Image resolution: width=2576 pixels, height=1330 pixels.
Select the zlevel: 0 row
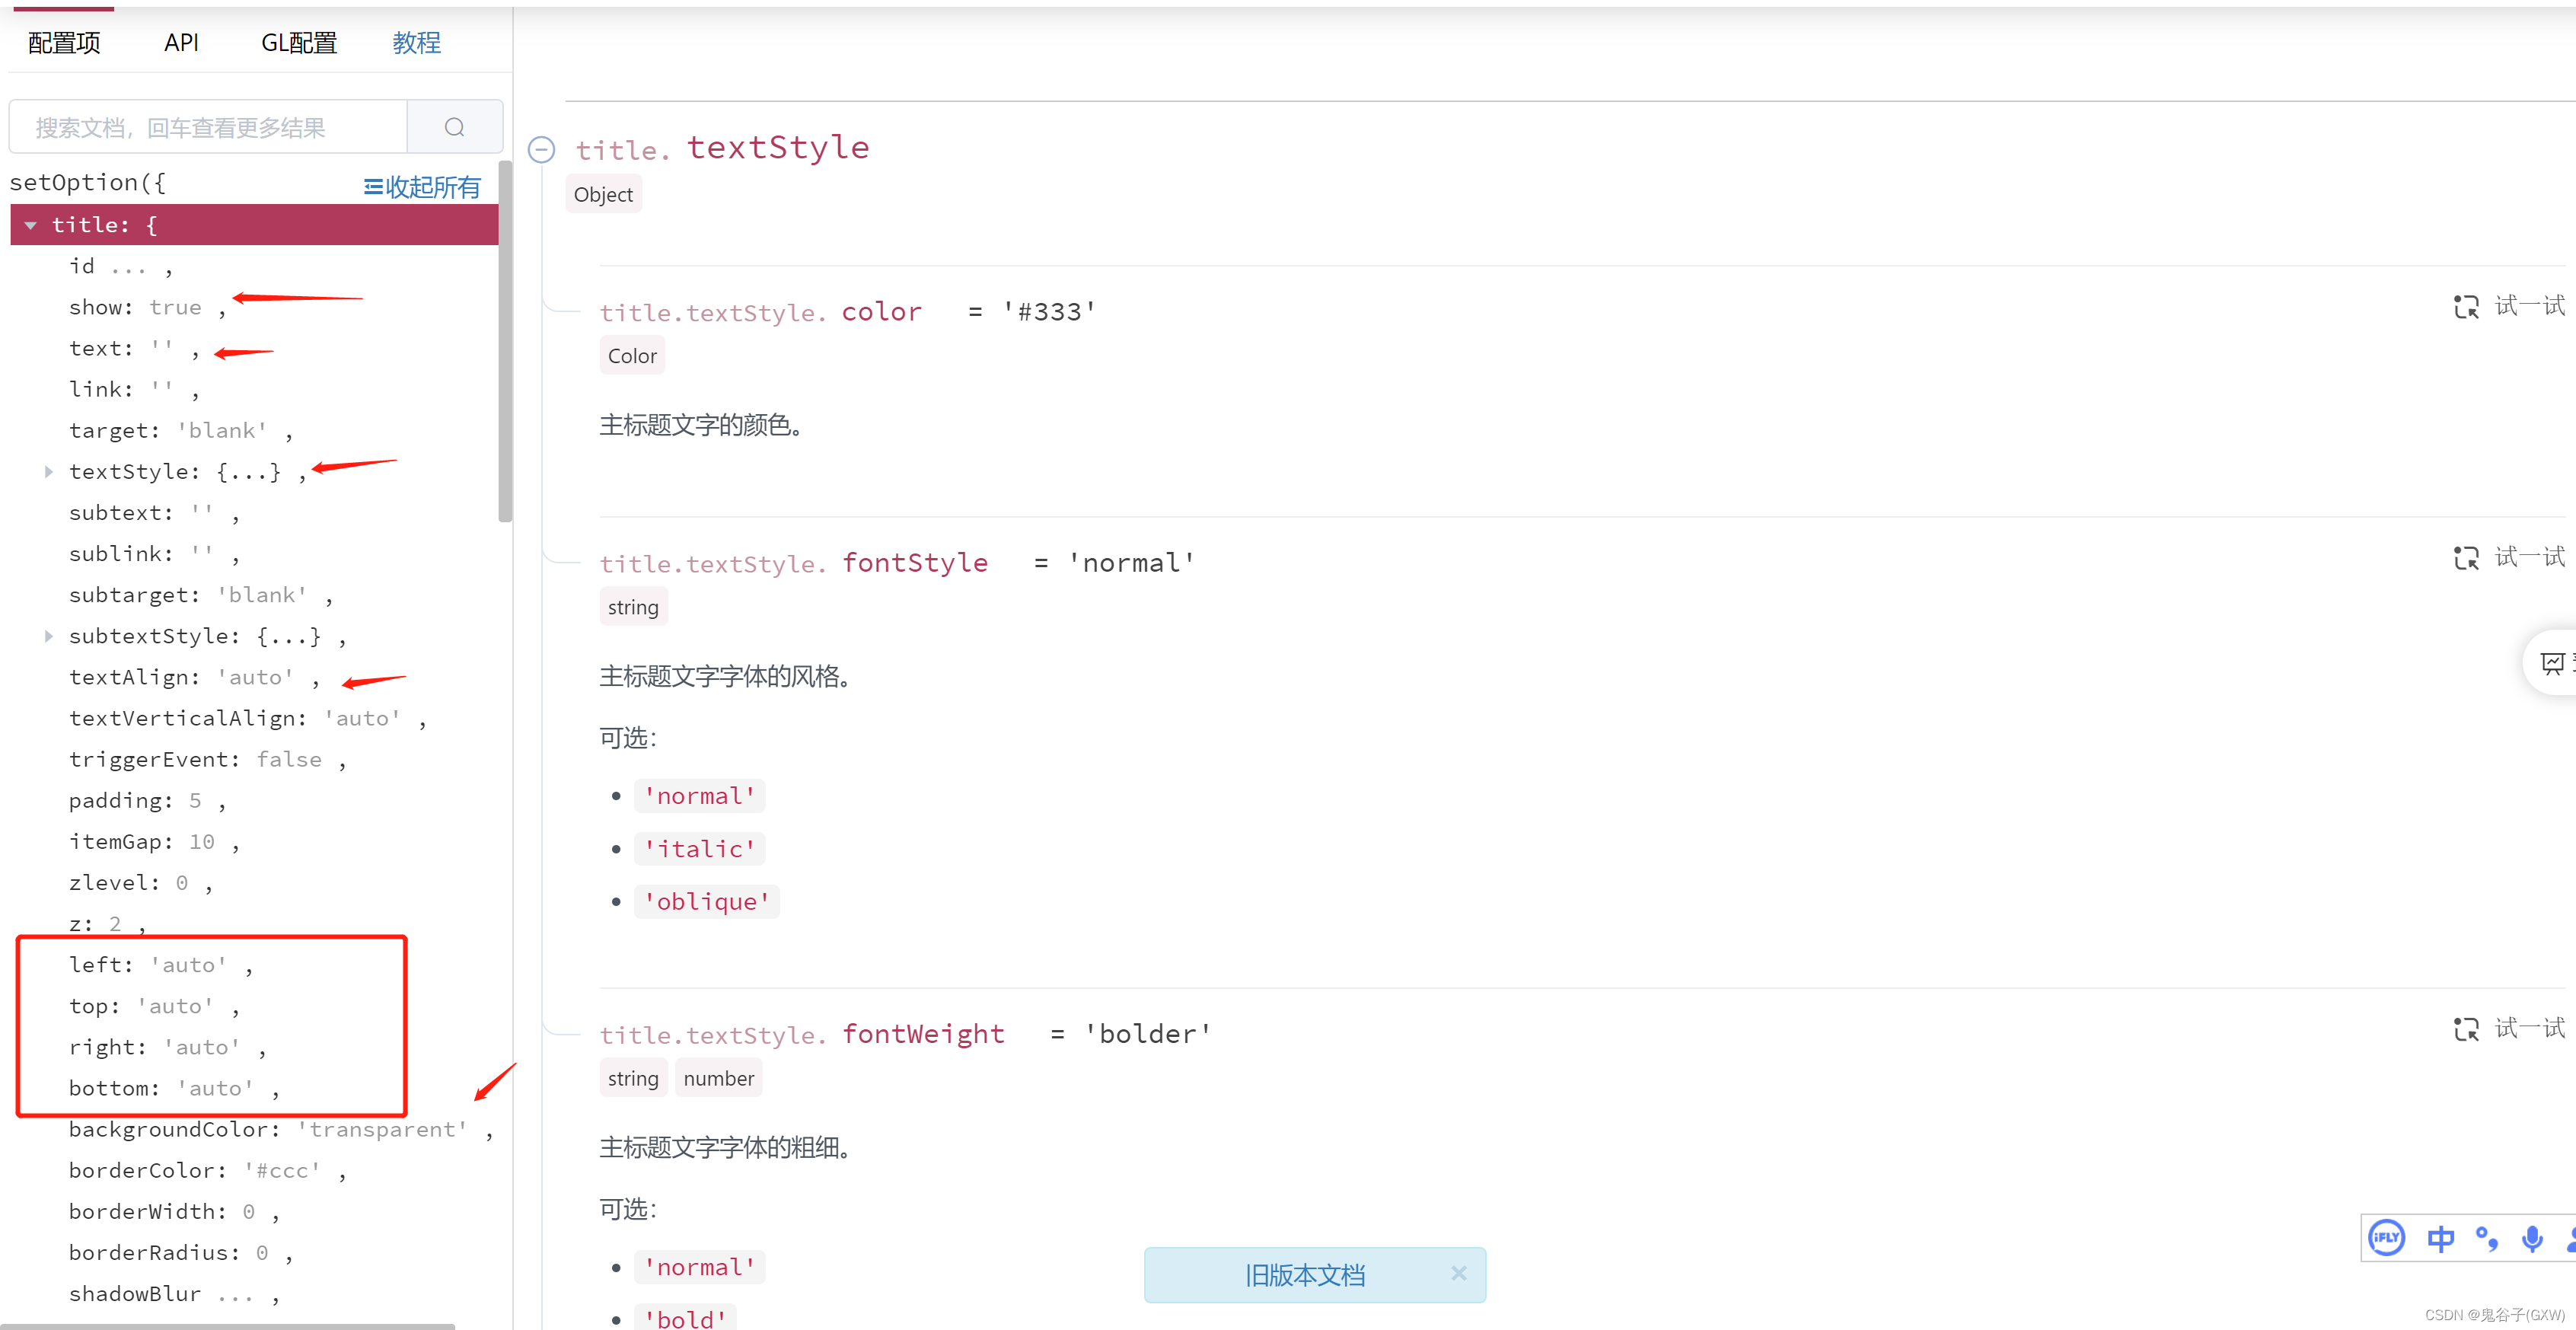(254, 882)
